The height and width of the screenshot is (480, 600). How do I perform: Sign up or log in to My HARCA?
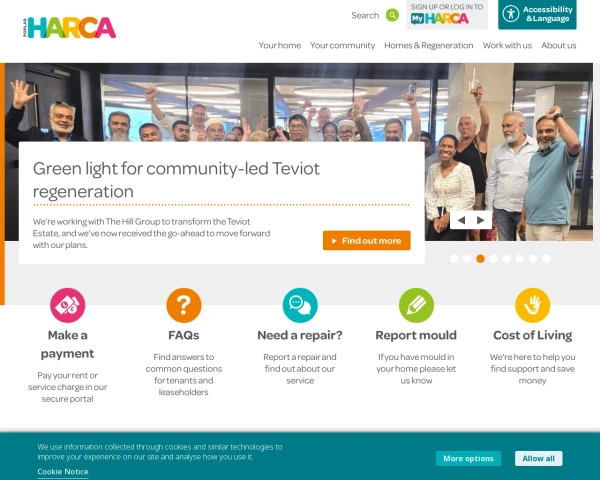447,15
